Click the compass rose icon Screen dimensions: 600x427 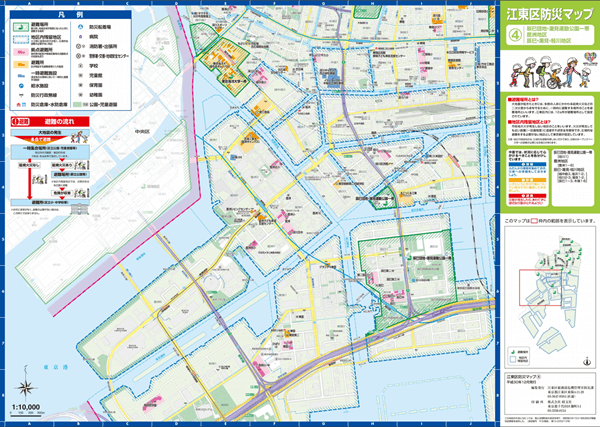point(23,388)
